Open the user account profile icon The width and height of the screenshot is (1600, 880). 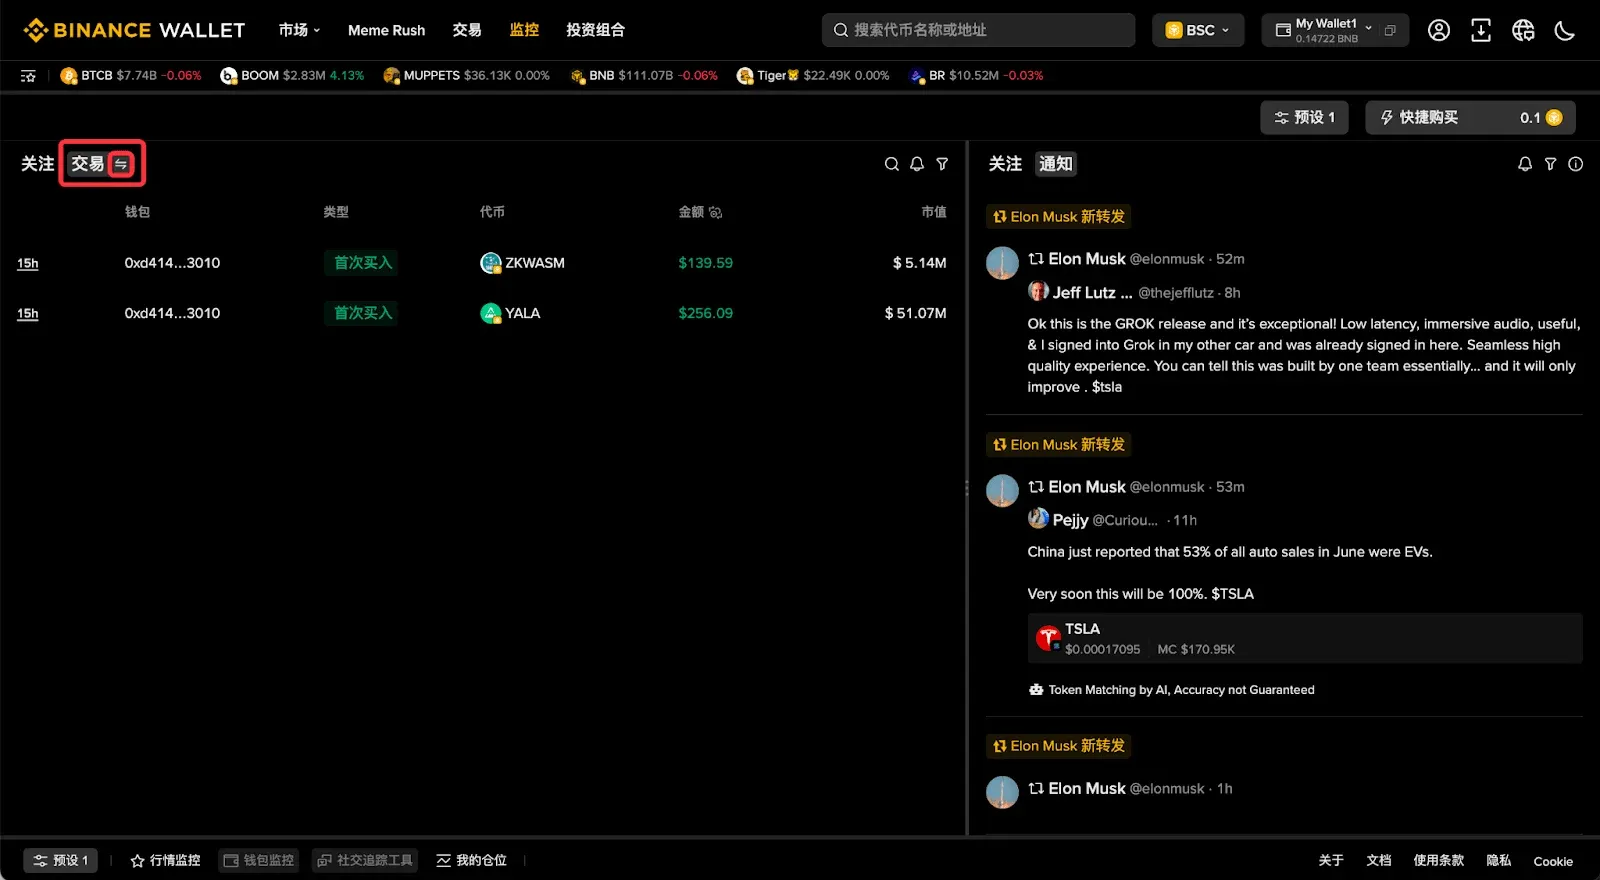[1438, 30]
